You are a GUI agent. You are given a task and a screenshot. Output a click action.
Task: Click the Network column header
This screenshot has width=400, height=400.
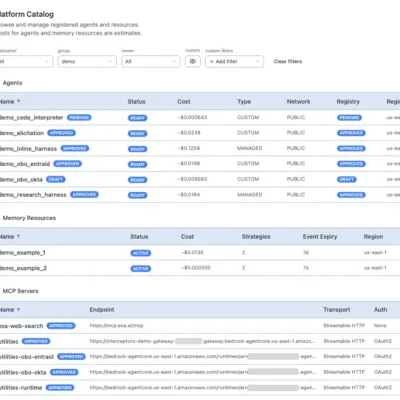point(298,101)
